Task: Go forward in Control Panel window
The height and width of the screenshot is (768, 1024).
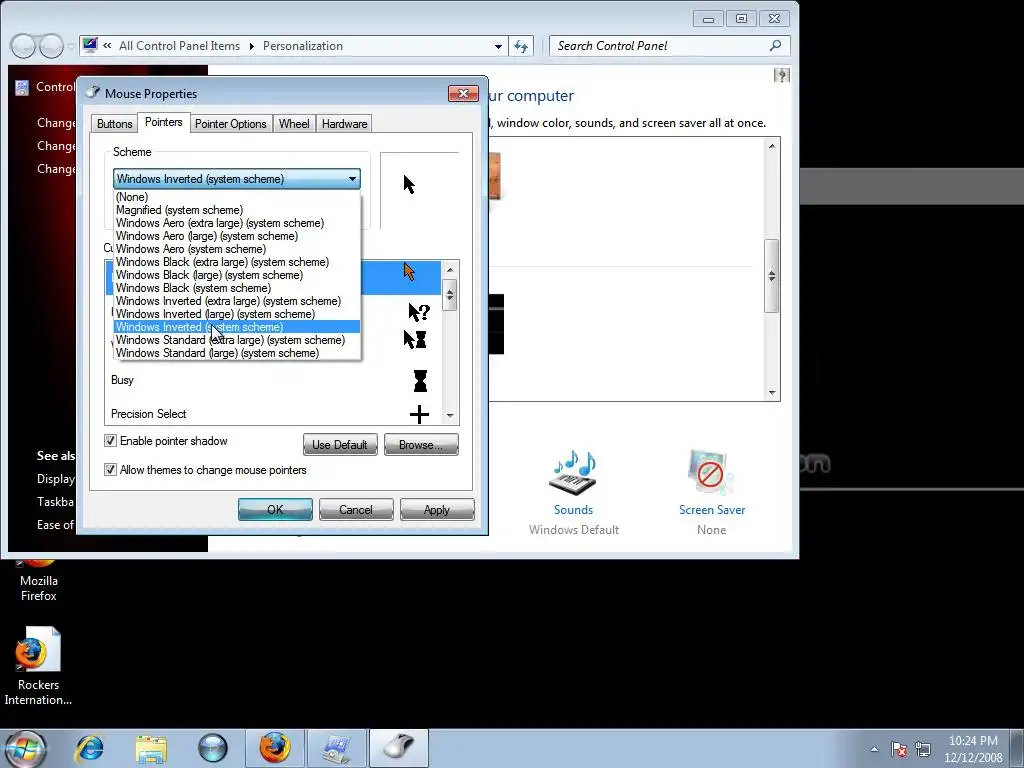Action: 51,46
